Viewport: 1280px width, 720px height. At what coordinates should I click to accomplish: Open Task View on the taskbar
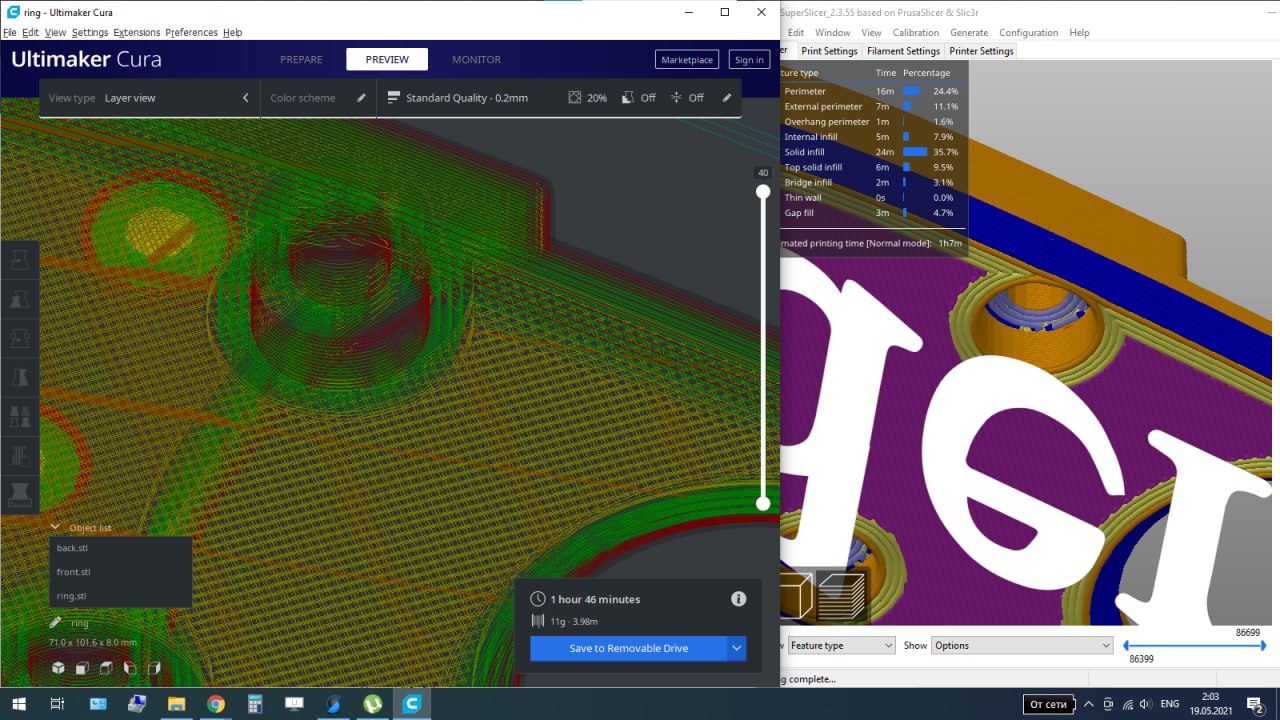pyautogui.click(x=57, y=704)
